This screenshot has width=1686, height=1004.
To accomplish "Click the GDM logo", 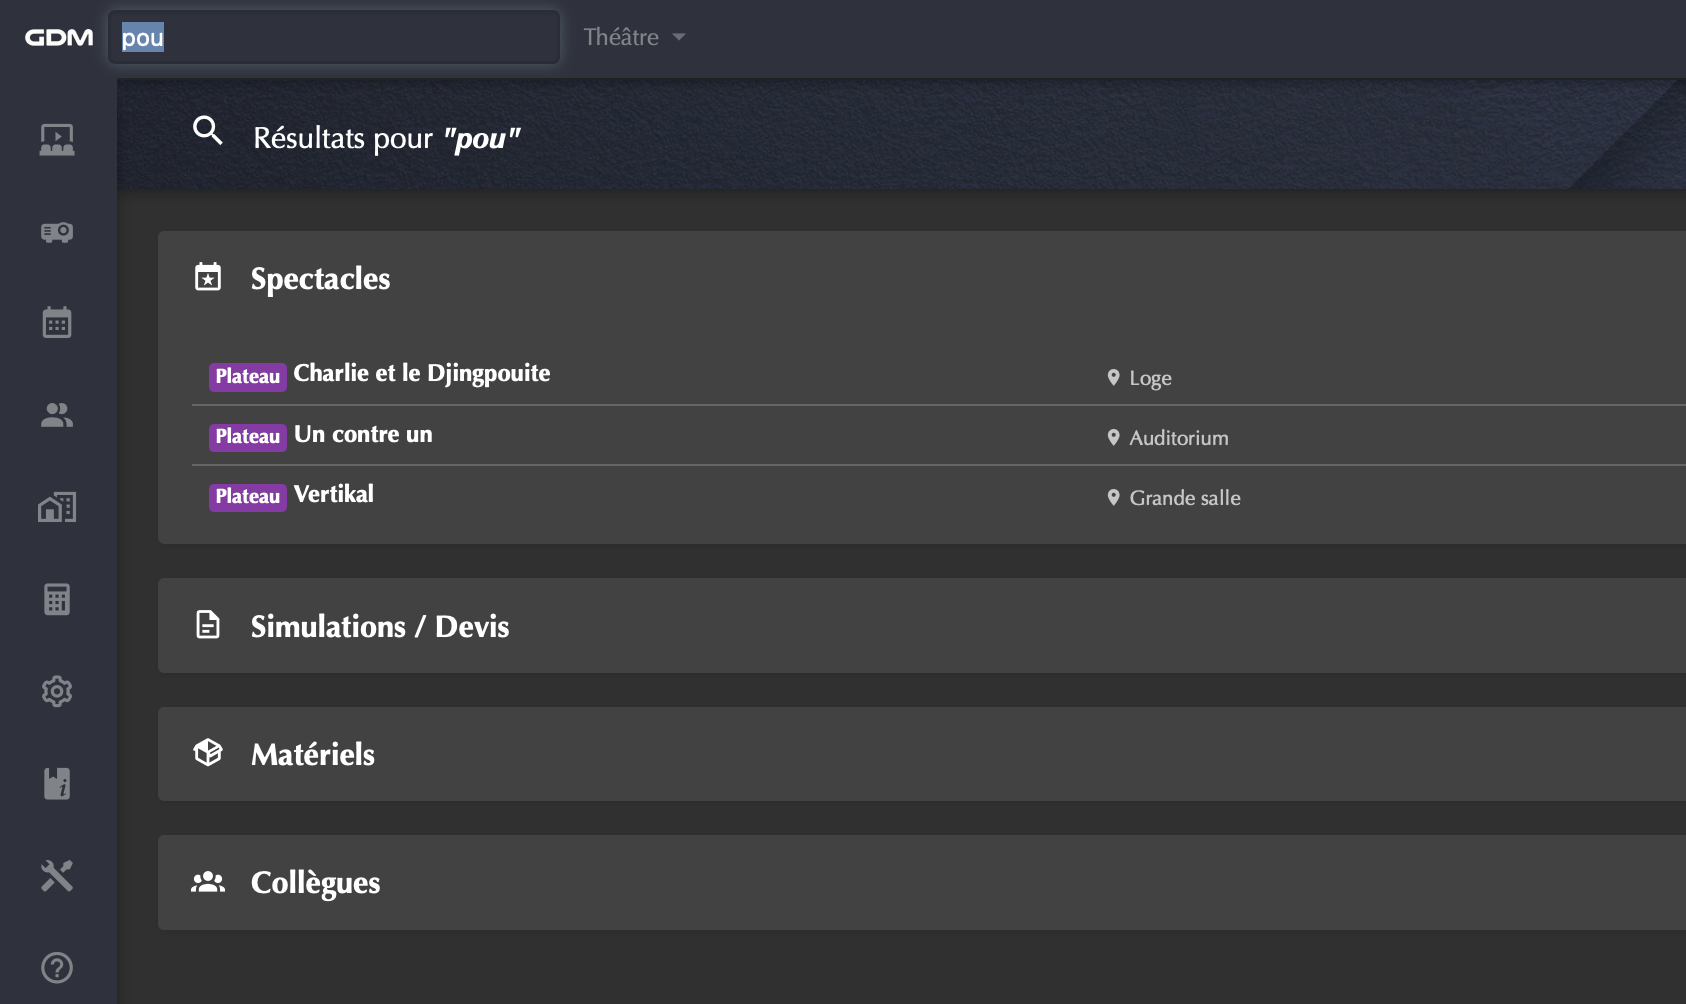I will pyautogui.click(x=59, y=38).
